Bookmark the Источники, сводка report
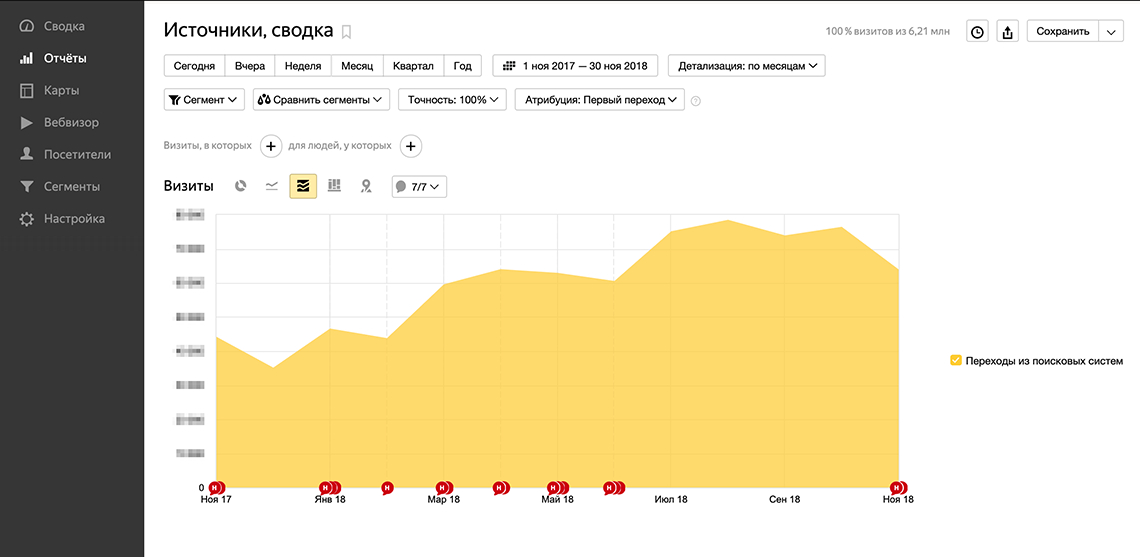 [347, 32]
